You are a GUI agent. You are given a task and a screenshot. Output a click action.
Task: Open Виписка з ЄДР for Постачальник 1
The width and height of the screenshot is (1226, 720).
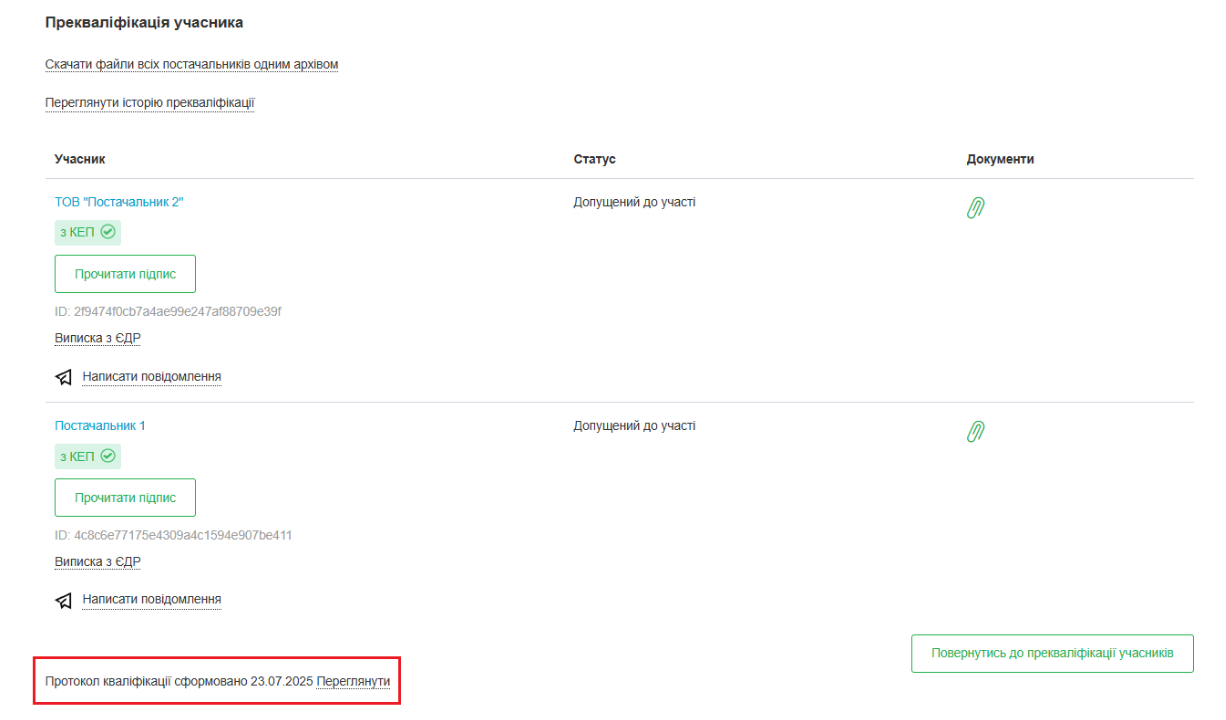(x=97, y=562)
